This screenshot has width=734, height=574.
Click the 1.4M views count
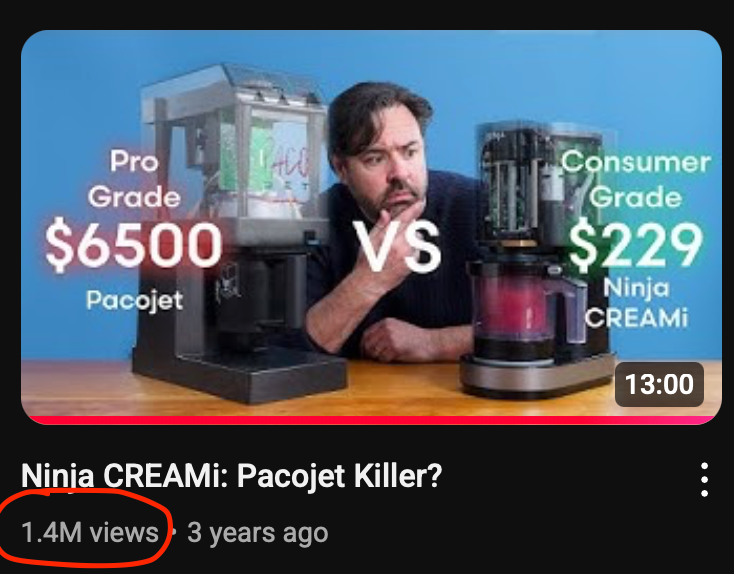tap(90, 533)
